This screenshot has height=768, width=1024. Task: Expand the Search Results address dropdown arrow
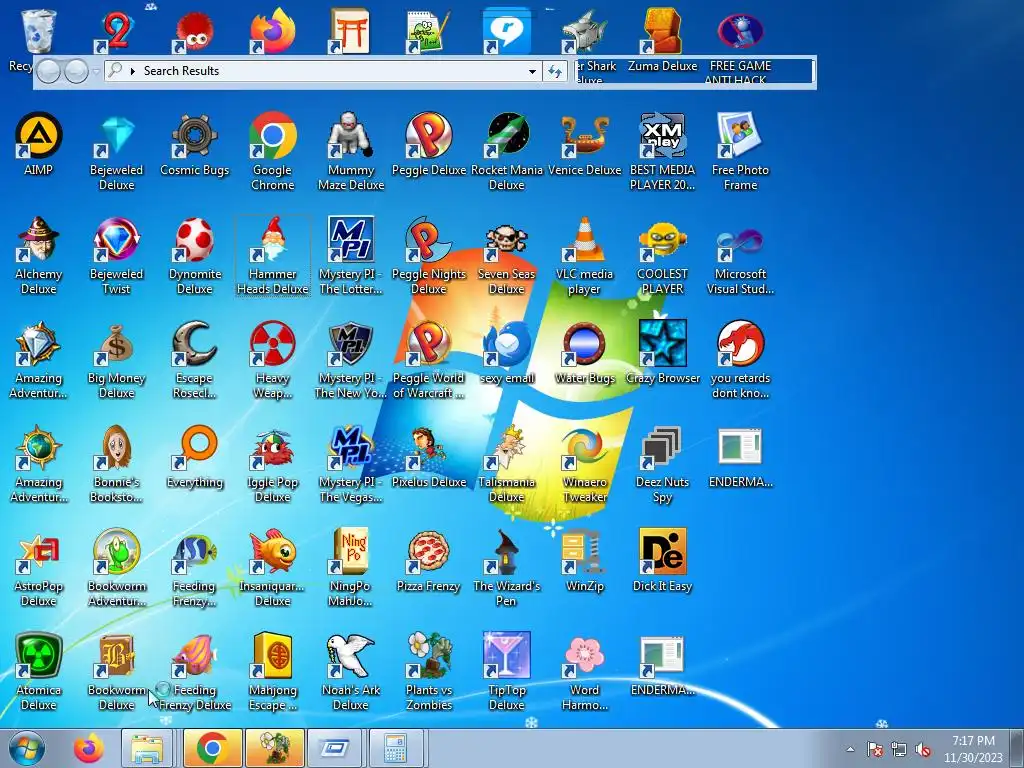click(x=533, y=71)
